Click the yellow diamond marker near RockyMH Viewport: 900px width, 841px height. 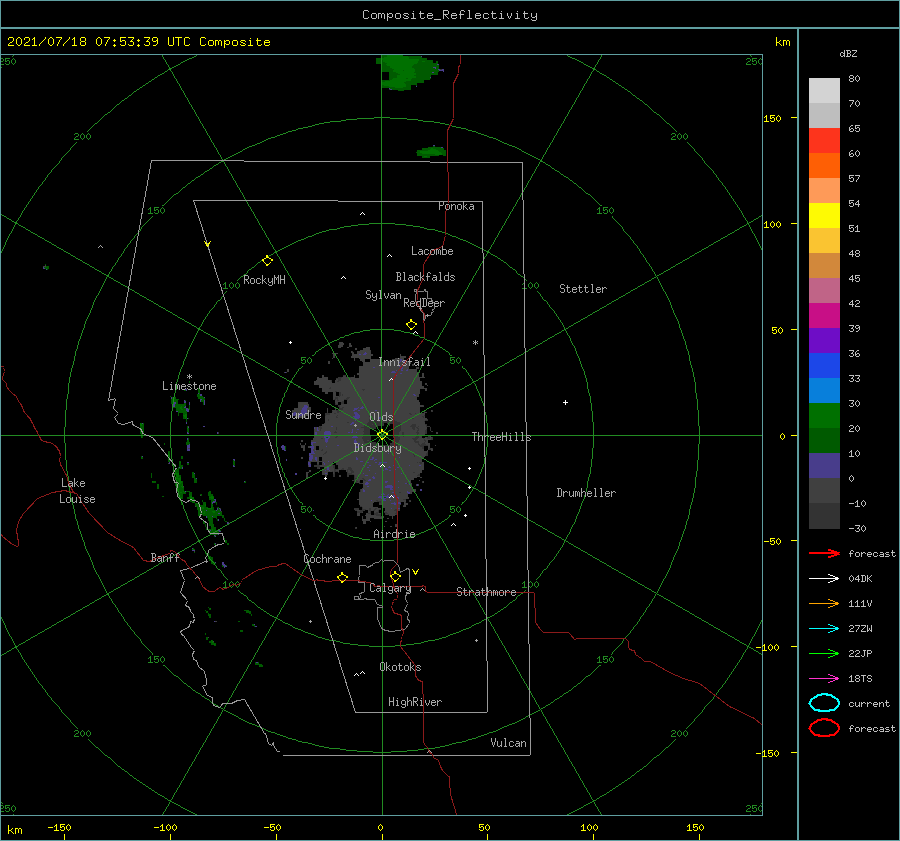tap(267, 261)
